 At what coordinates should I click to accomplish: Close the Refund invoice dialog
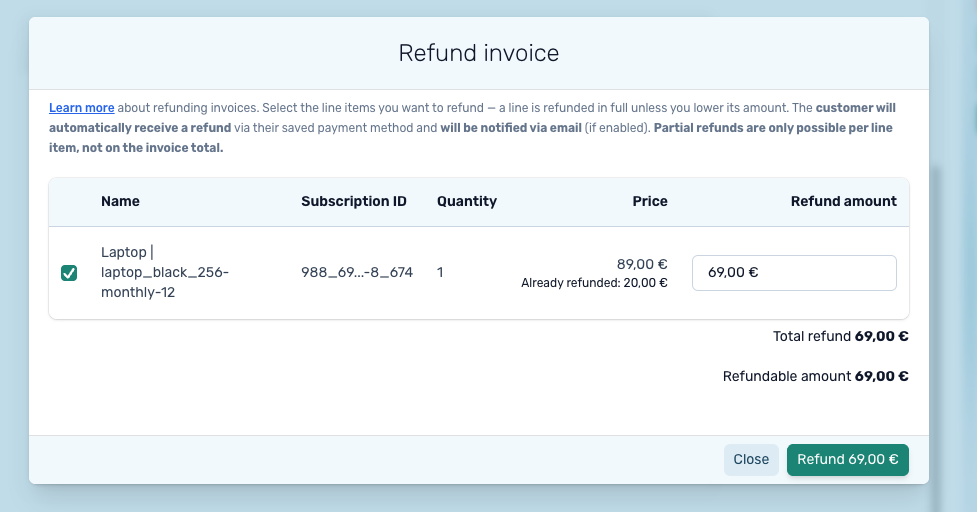(x=751, y=460)
